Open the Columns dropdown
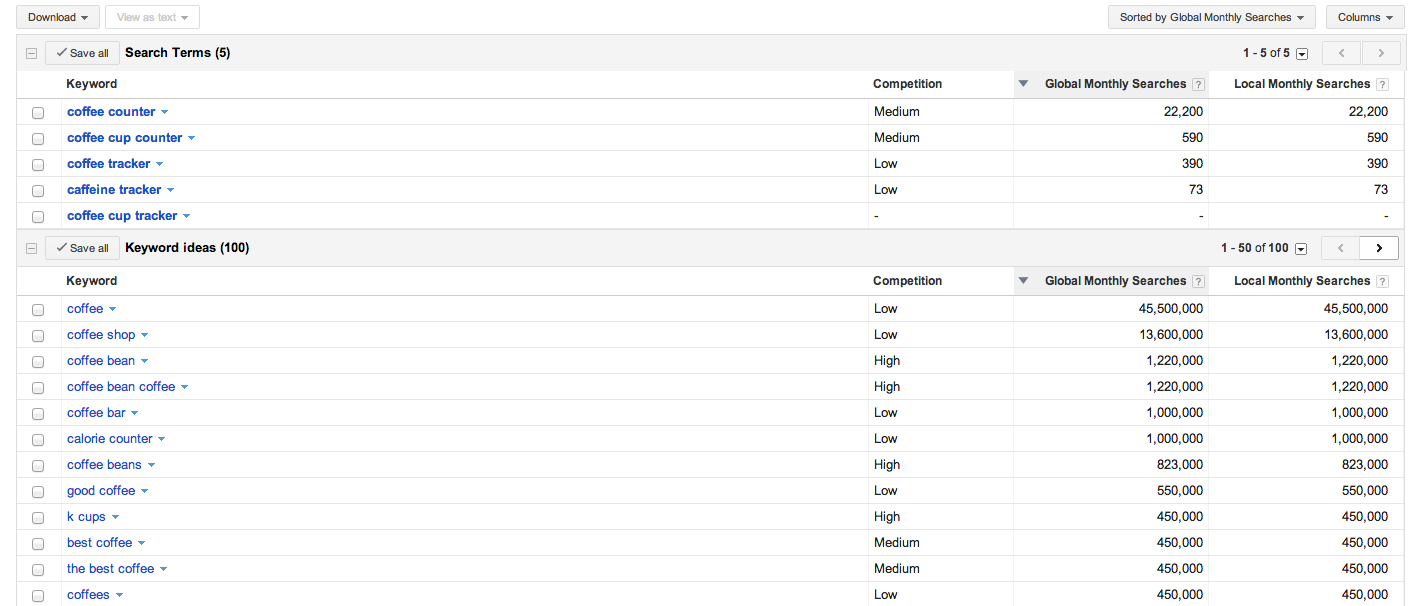Screen dimensions: 1411x606 point(1365,17)
